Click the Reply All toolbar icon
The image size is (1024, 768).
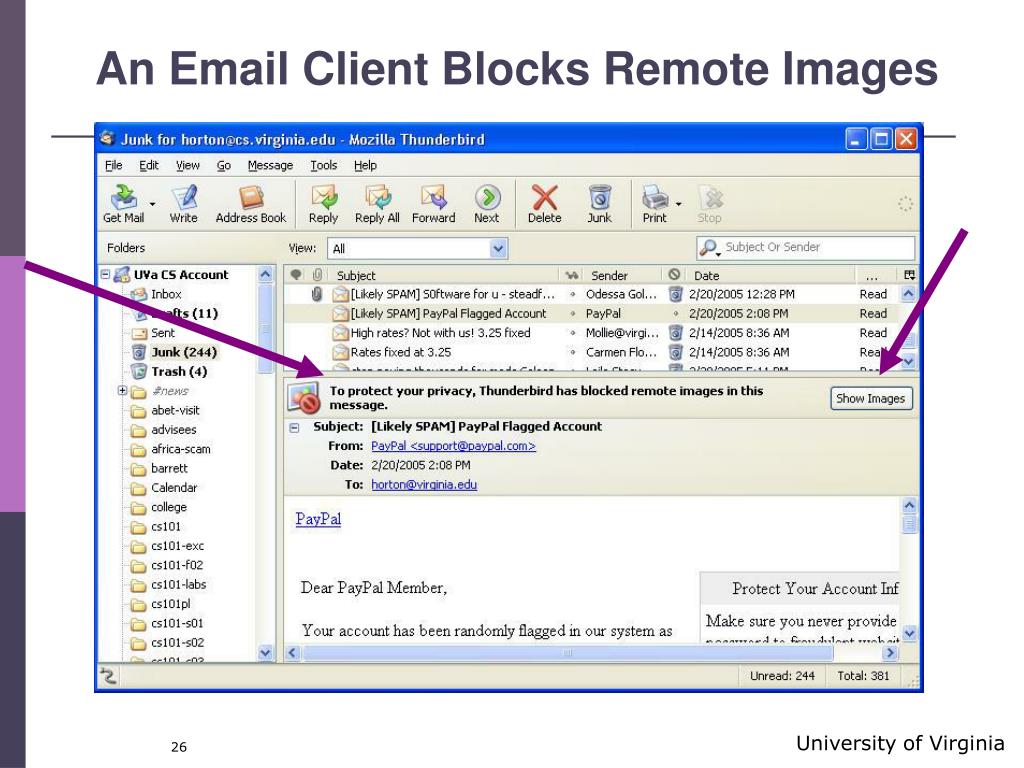377,203
